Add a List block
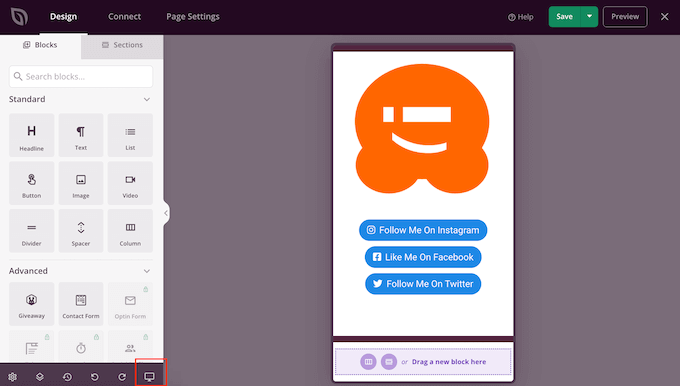680x386 pixels. 130,135
